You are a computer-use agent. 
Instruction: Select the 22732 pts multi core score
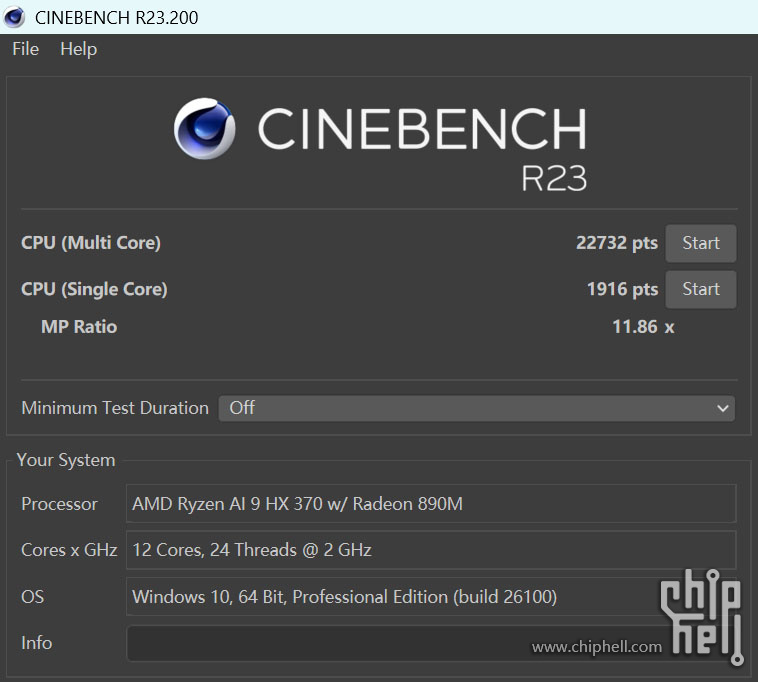[x=617, y=243]
